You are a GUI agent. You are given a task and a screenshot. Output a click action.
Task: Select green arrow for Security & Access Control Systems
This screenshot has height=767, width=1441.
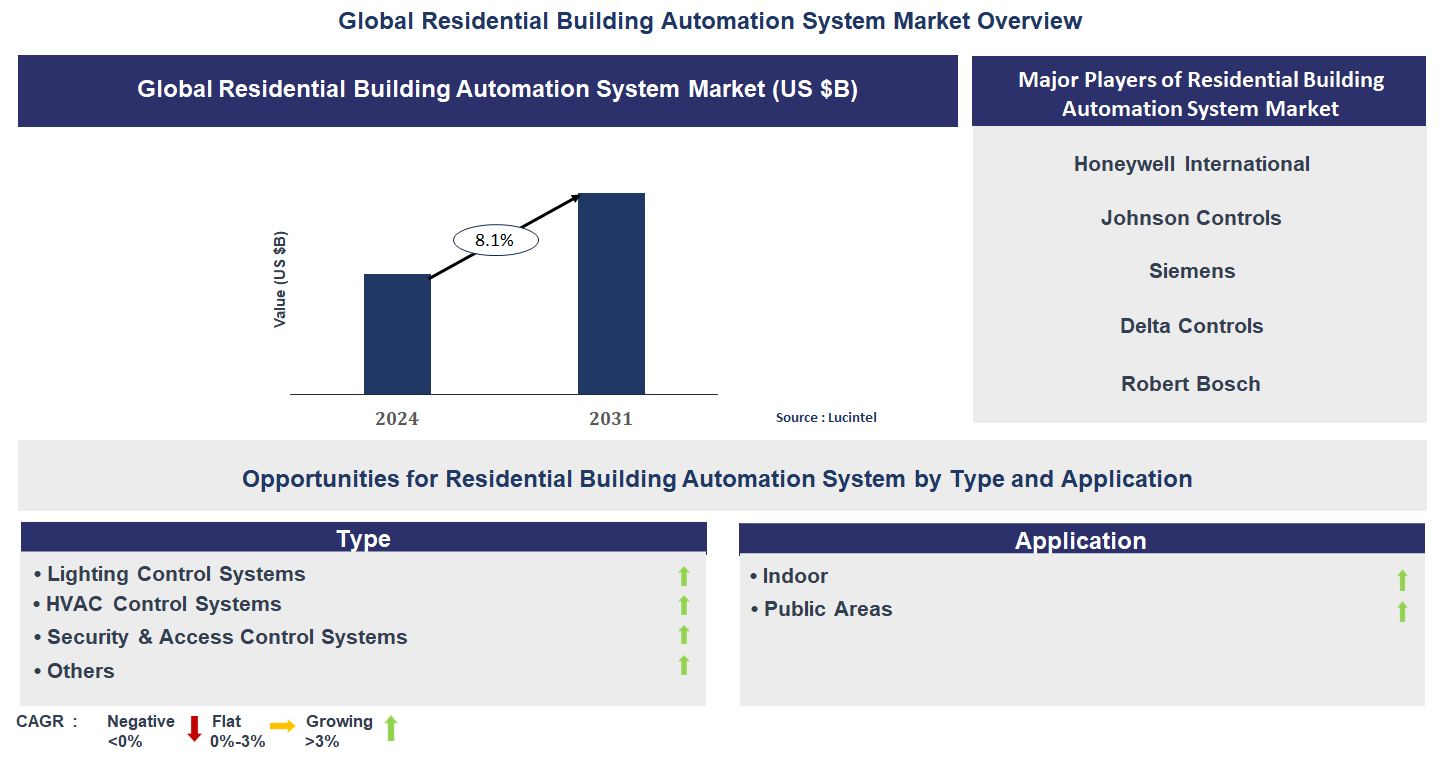click(x=684, y=635)
